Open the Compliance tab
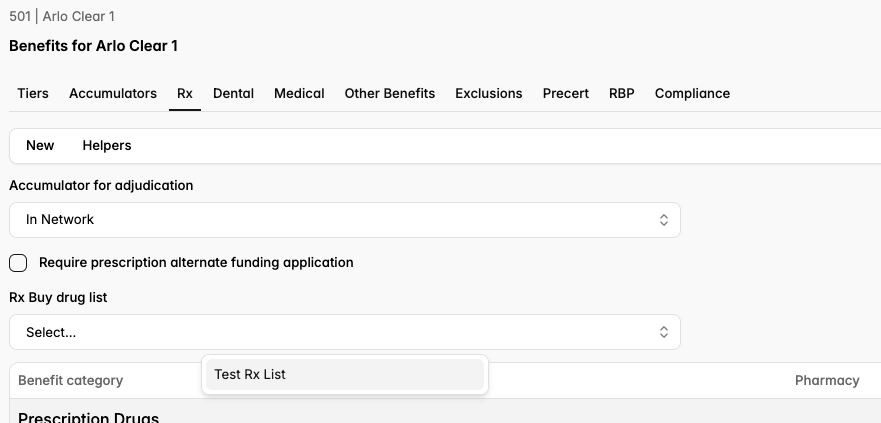 point(692,93)
